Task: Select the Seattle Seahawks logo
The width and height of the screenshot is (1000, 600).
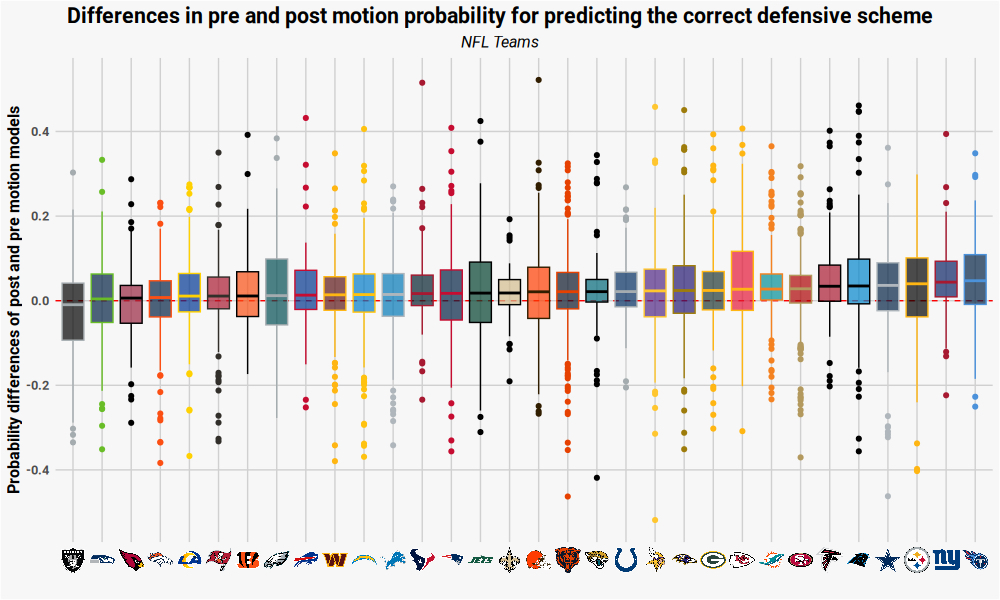Action: tap(102, 559)
